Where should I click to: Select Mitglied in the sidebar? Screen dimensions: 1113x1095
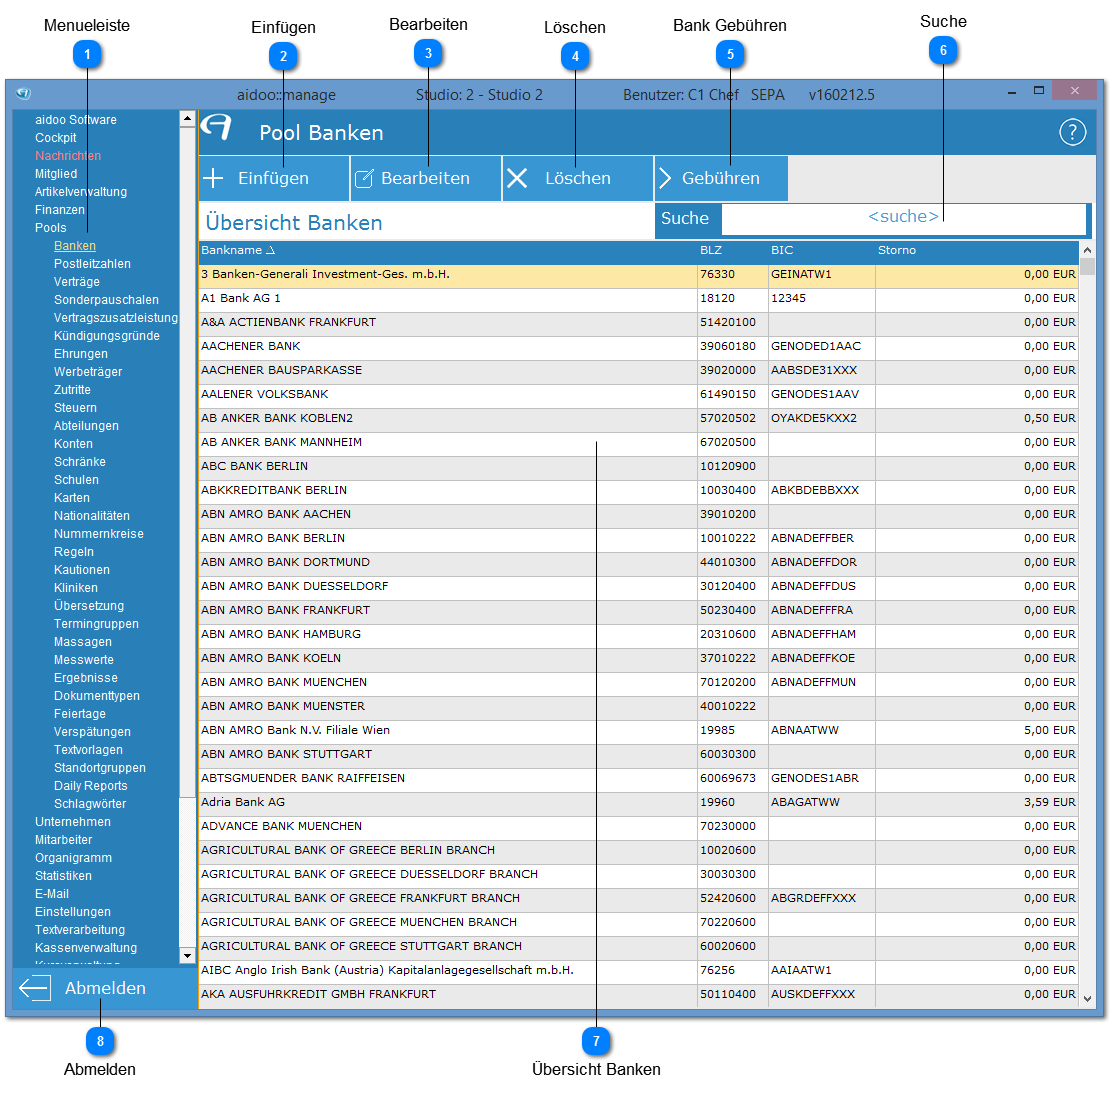pos(56,174)
